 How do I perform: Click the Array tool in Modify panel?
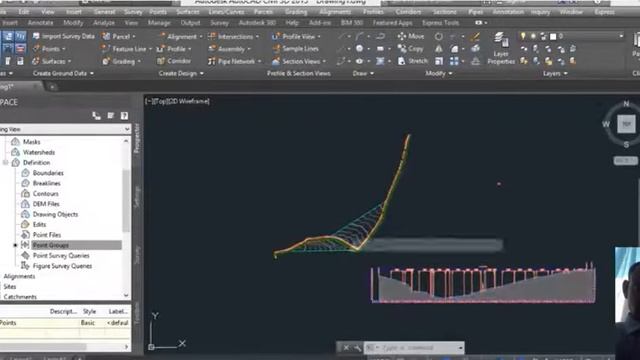click(x=454, y=61)
